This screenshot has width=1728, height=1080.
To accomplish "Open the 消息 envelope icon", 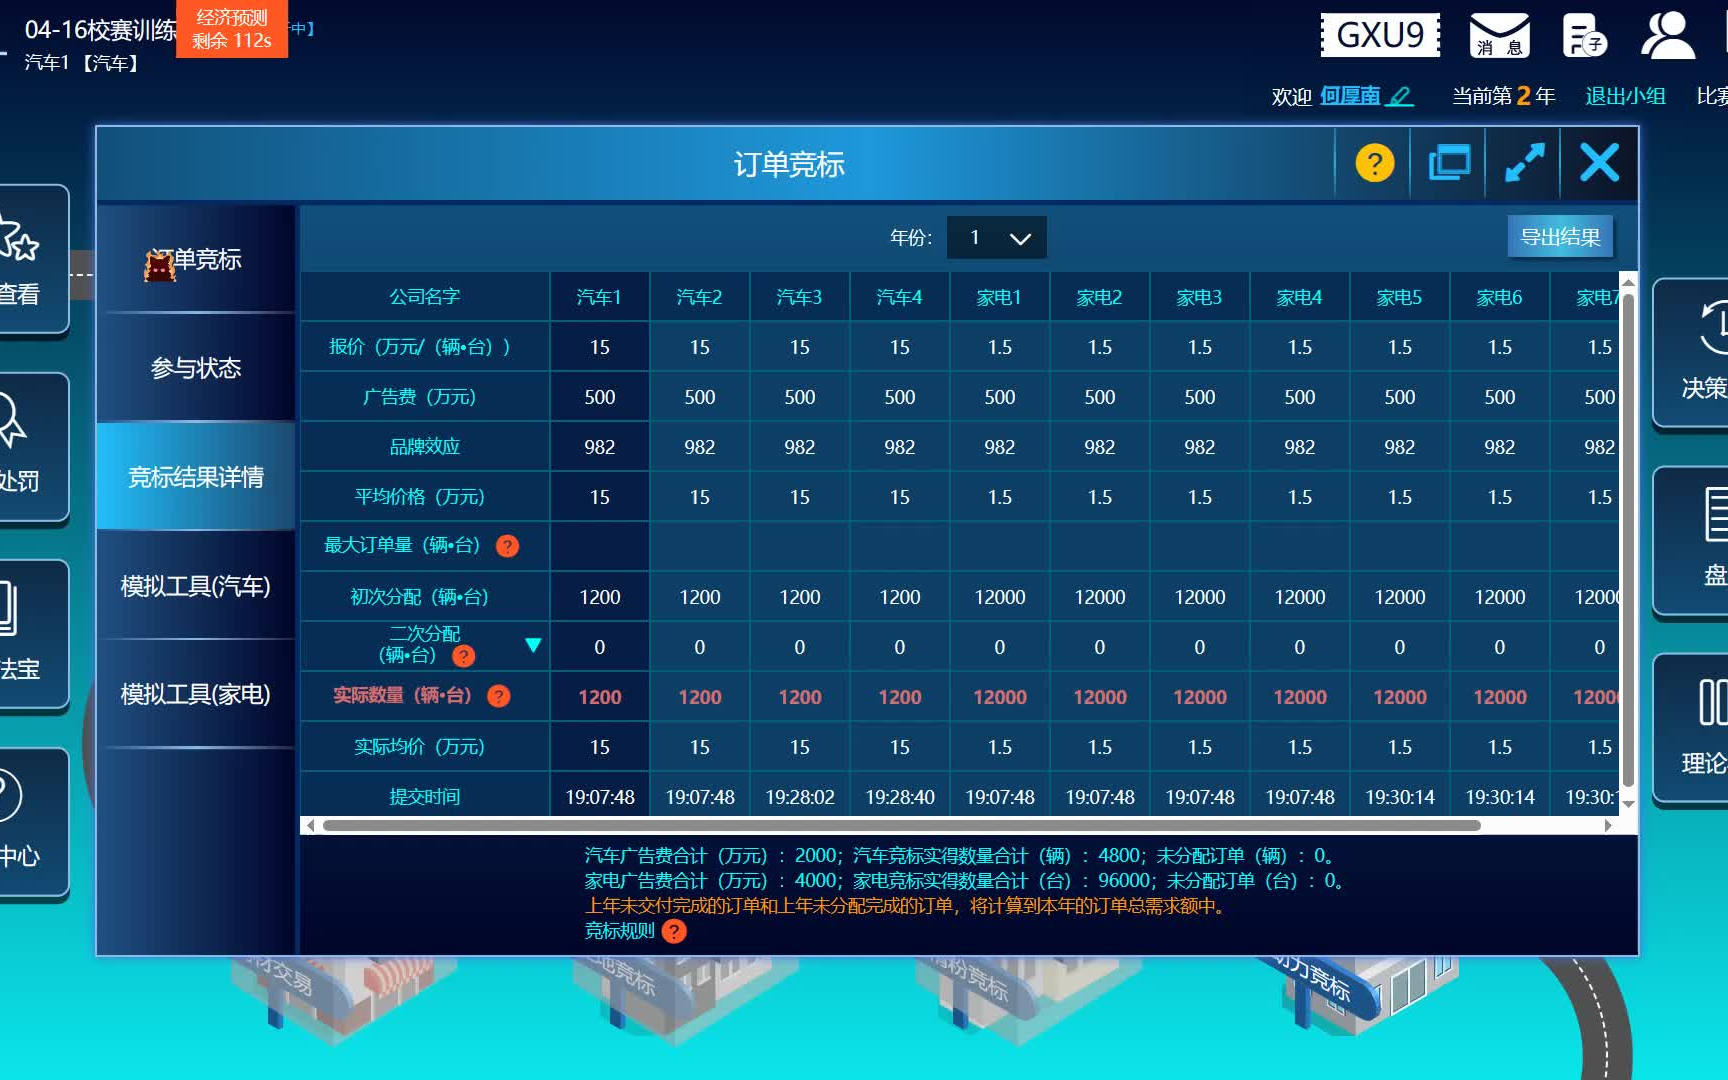I will 1499,35.
